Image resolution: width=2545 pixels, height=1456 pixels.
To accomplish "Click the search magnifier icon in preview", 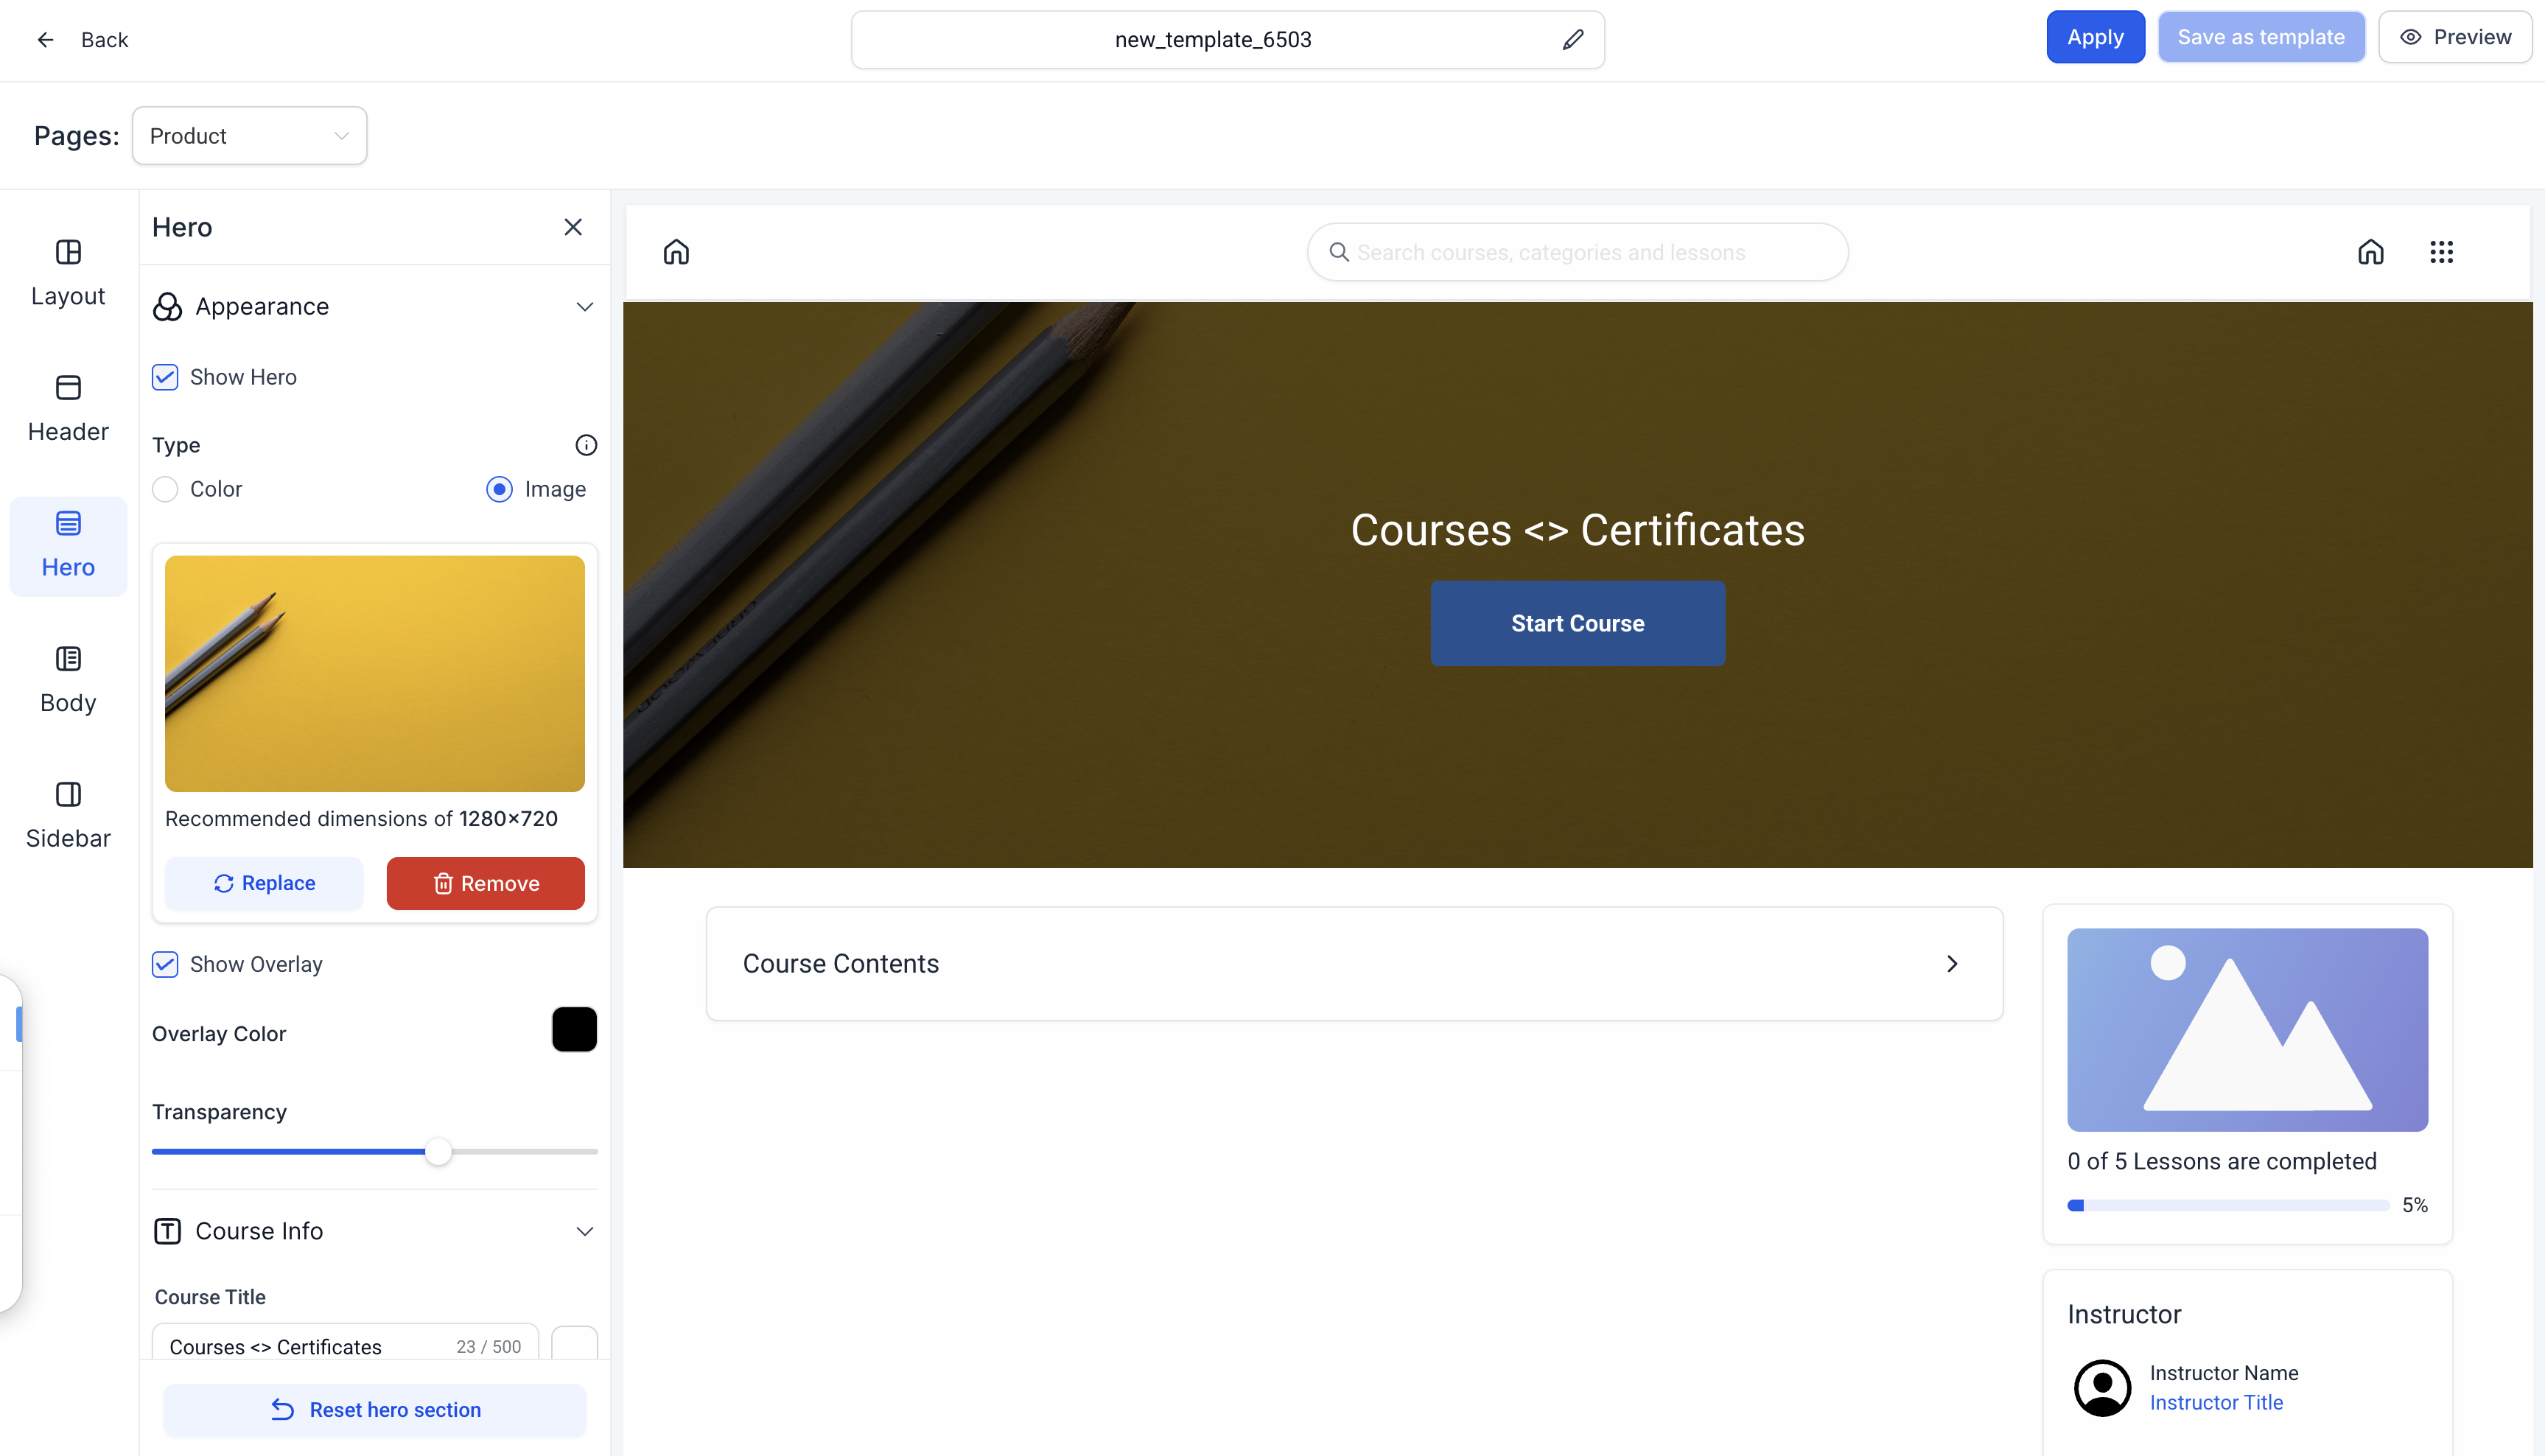I will [1338, 252].
